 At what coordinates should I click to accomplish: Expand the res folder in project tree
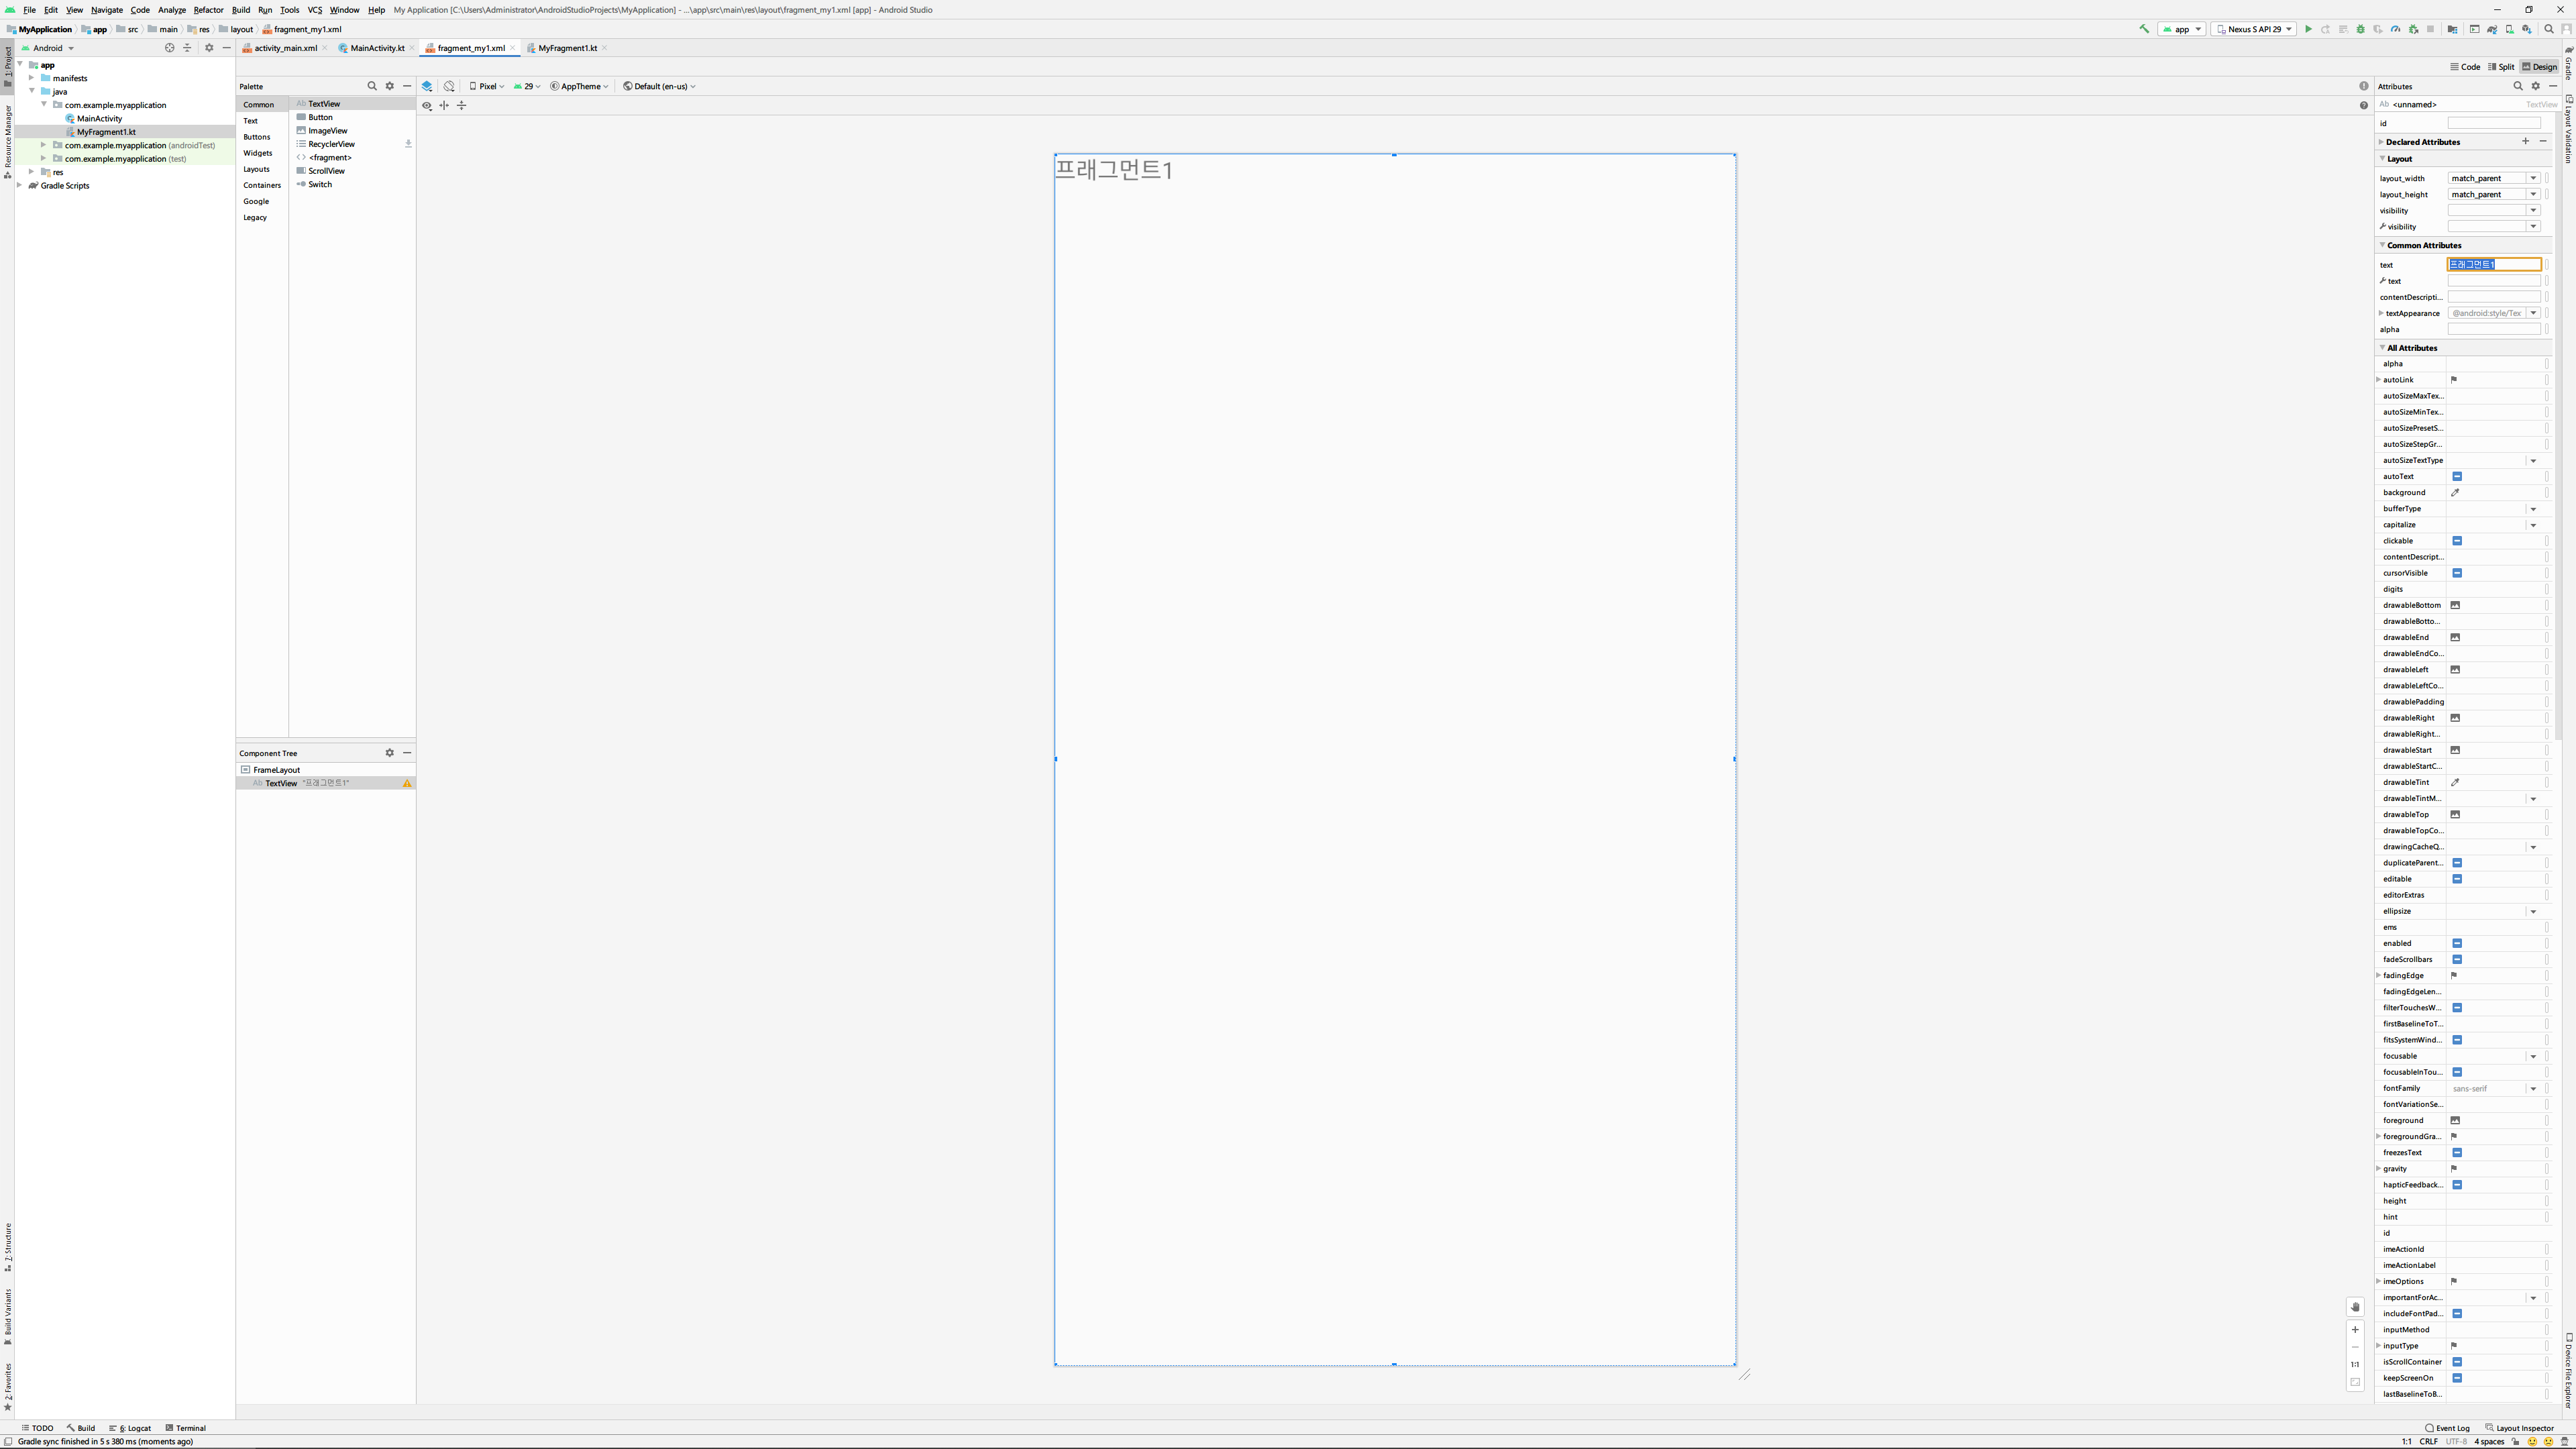tap(32, 172)
